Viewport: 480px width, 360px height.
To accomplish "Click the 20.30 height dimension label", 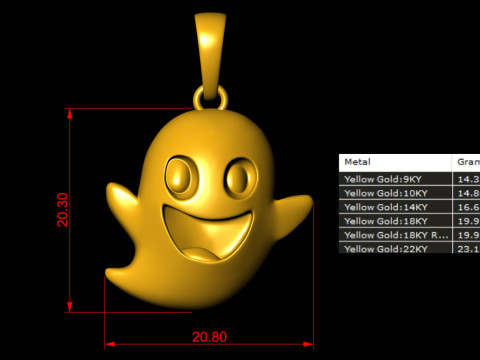I will coord(62,210).
